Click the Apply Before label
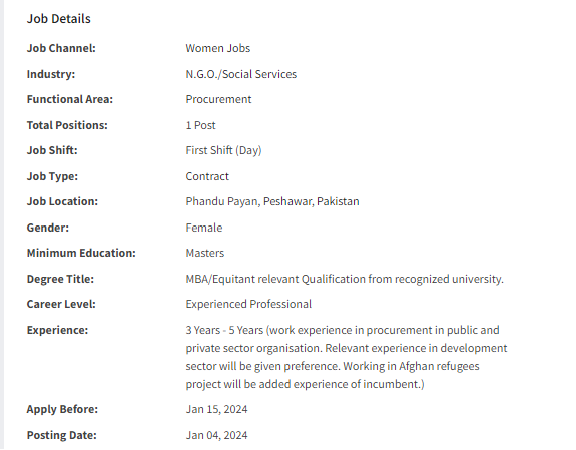 [62, 409]
